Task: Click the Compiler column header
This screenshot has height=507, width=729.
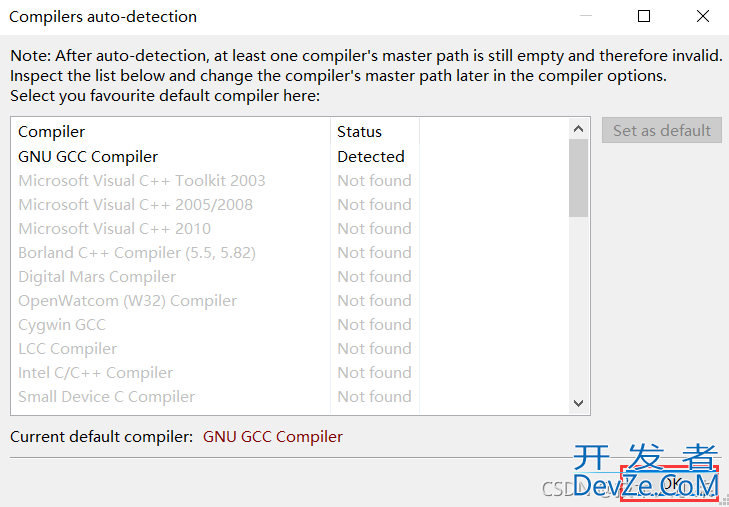Action: pos(171,132)
